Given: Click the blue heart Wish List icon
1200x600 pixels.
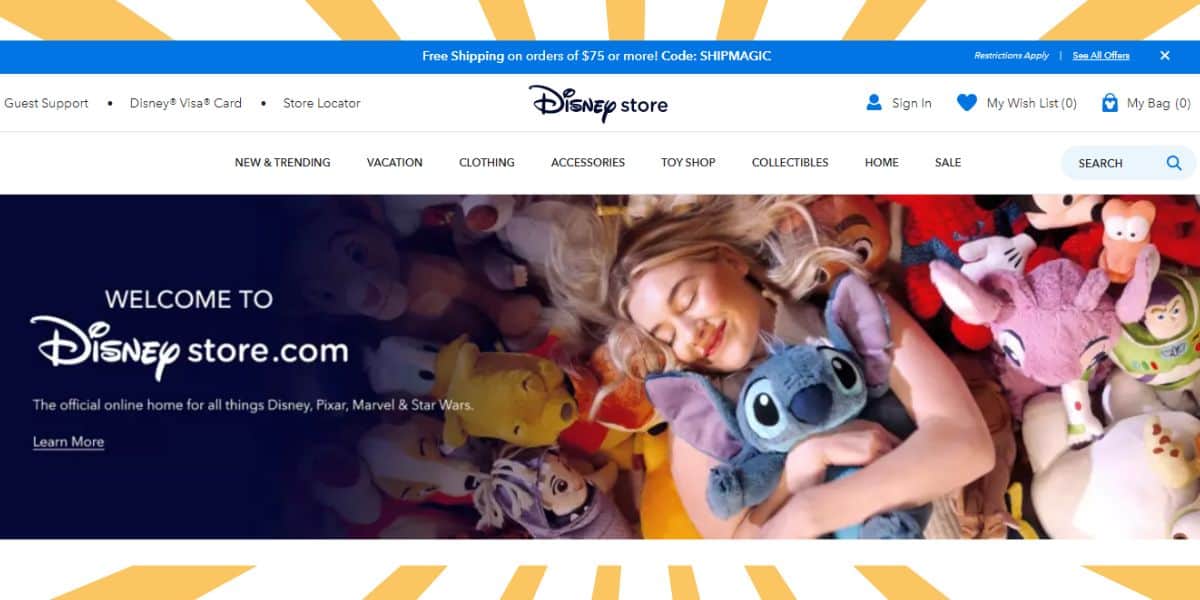Looking at the screenshot, I should 966,102.
